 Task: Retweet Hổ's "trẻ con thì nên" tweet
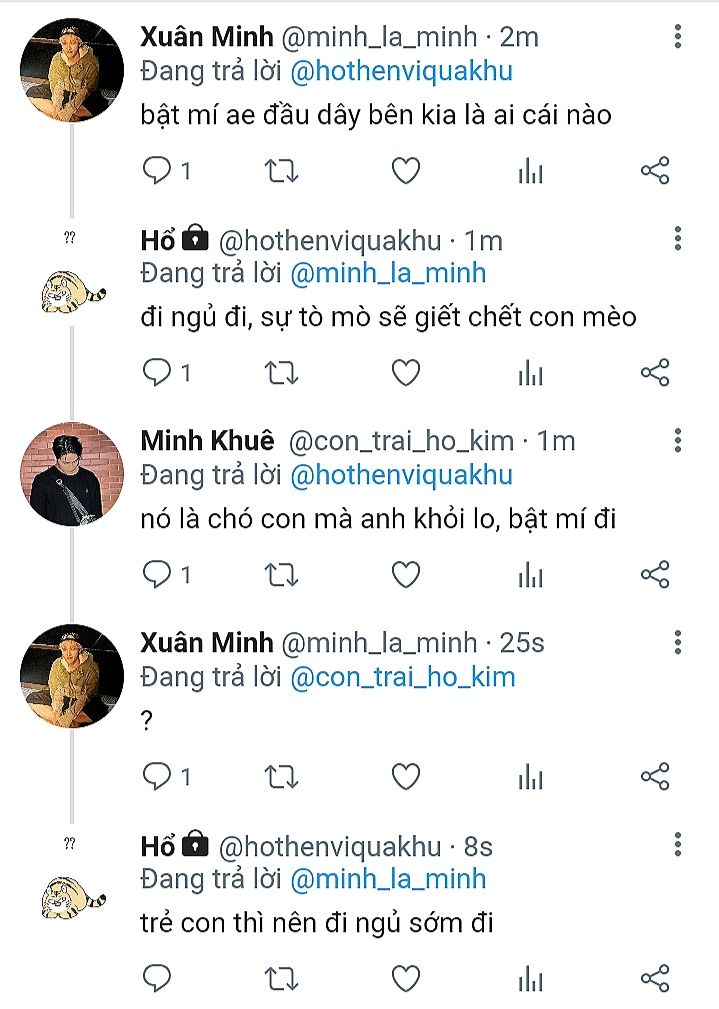[281, 977]
